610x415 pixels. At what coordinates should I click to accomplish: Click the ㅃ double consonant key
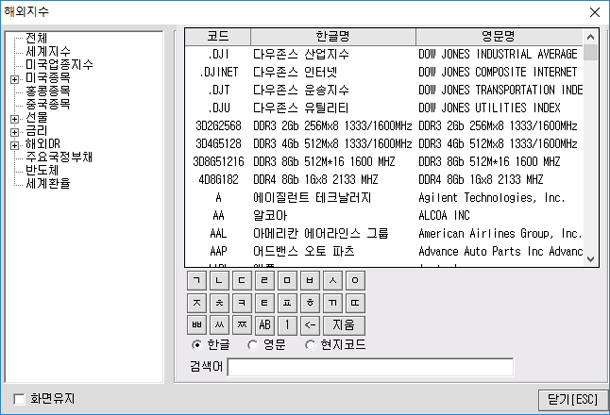196,326
